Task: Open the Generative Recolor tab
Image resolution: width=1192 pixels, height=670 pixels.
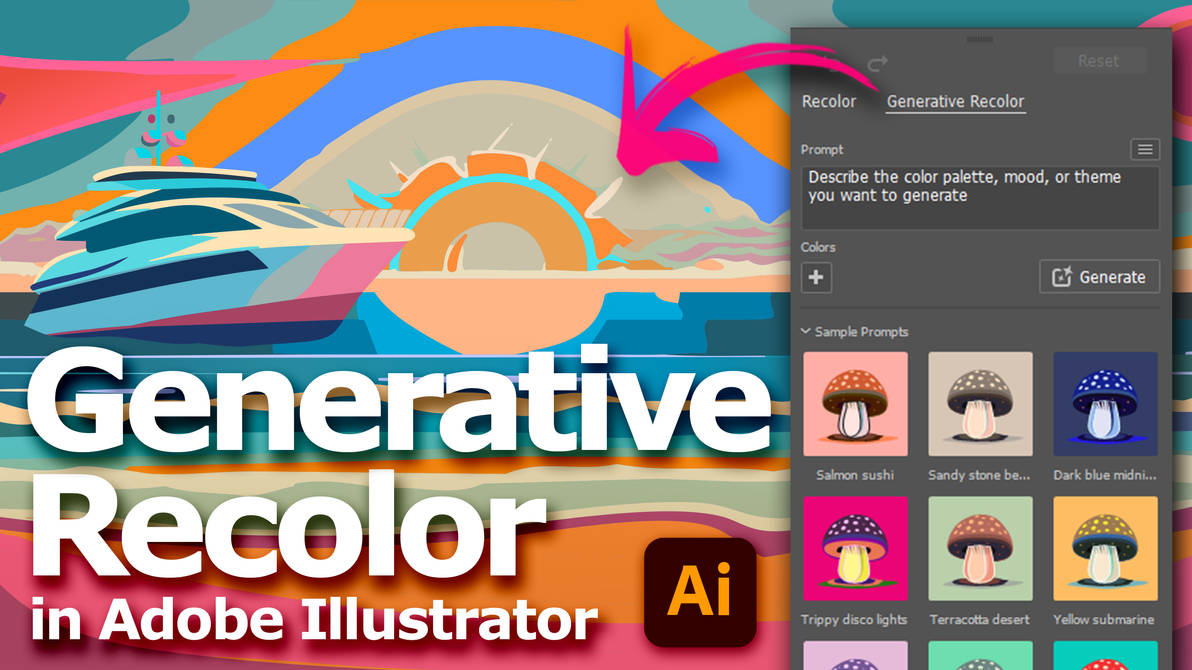Action: 956,102
